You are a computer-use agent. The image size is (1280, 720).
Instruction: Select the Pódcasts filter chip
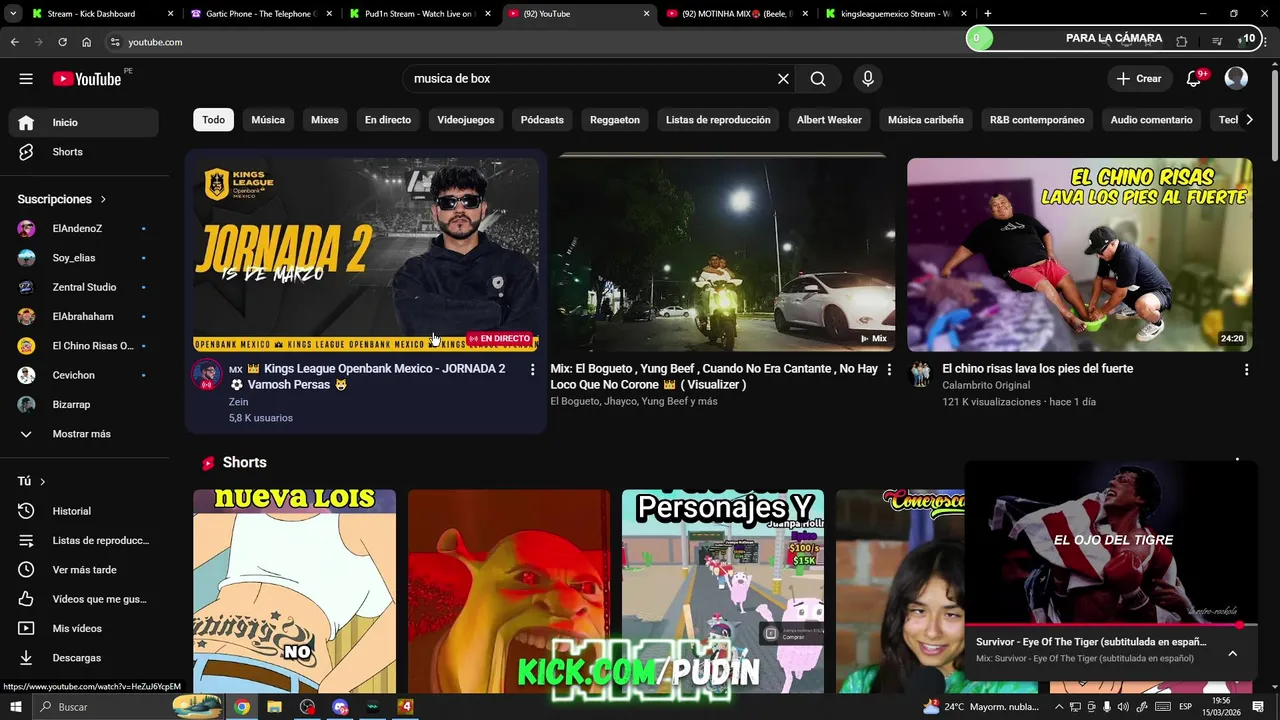(542, 120)
